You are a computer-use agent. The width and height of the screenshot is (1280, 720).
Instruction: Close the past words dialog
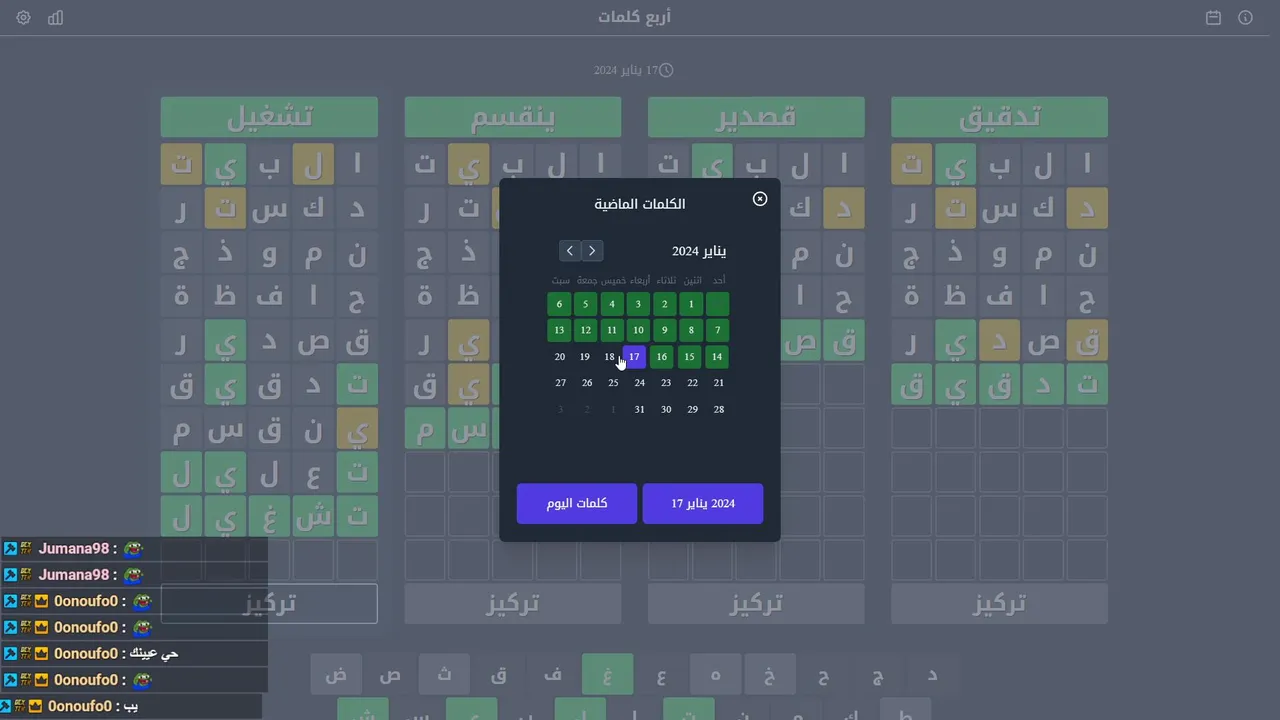tap(760, 199)
